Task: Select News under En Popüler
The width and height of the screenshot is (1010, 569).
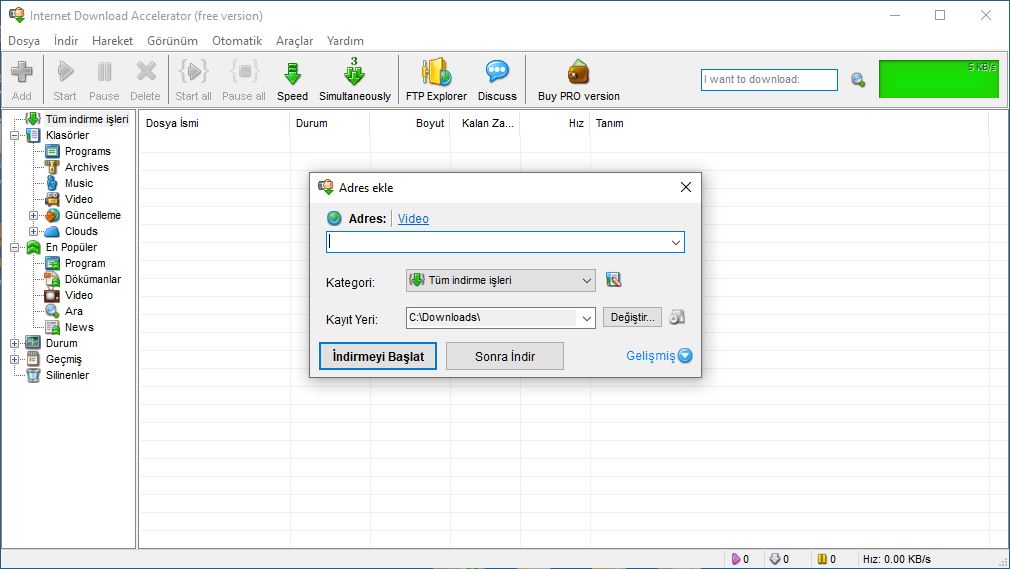Action: click(79, 327)
